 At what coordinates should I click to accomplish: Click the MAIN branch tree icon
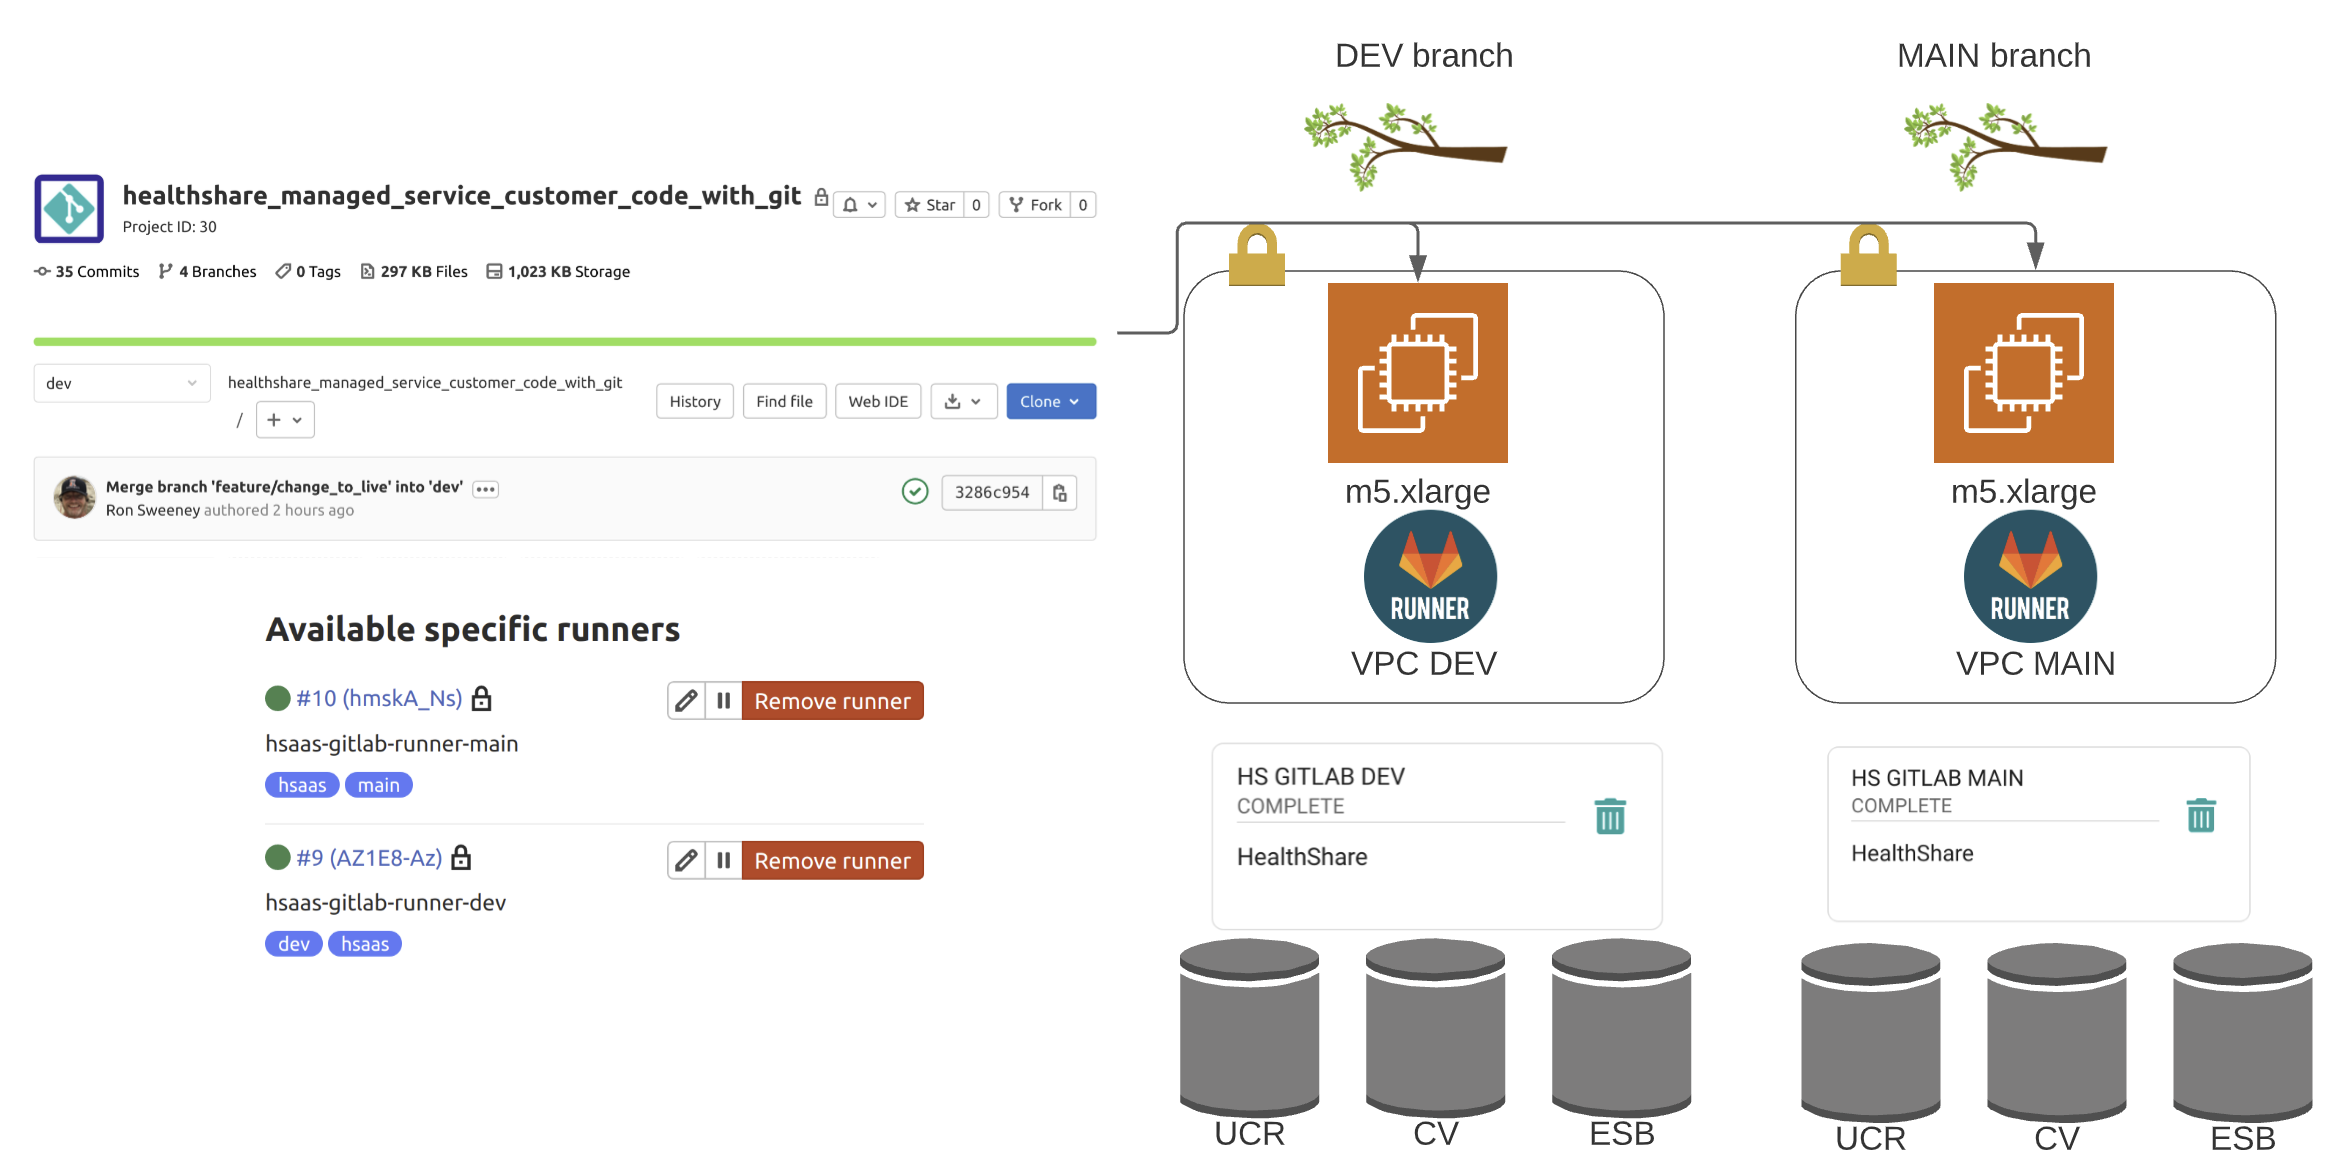2005,146
